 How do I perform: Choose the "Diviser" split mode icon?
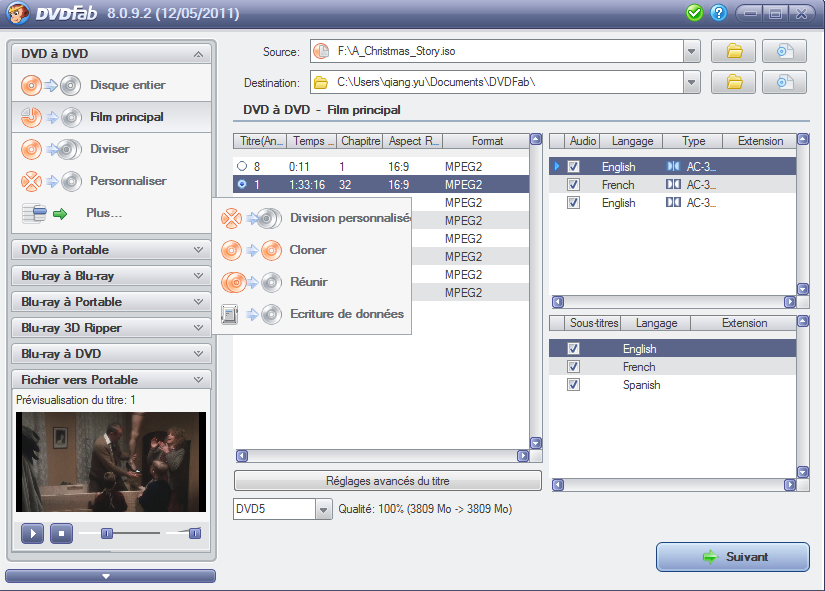point(30,149)
